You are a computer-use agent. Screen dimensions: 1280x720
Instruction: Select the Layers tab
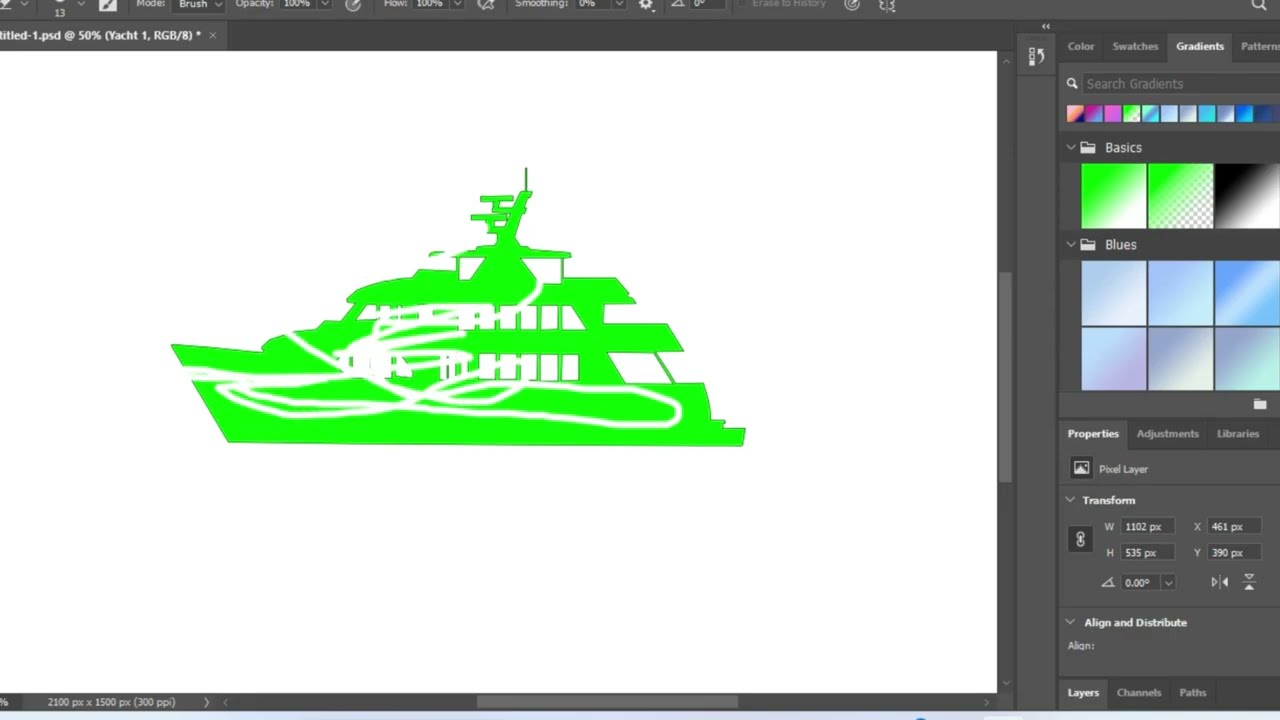coord(1083,692)
